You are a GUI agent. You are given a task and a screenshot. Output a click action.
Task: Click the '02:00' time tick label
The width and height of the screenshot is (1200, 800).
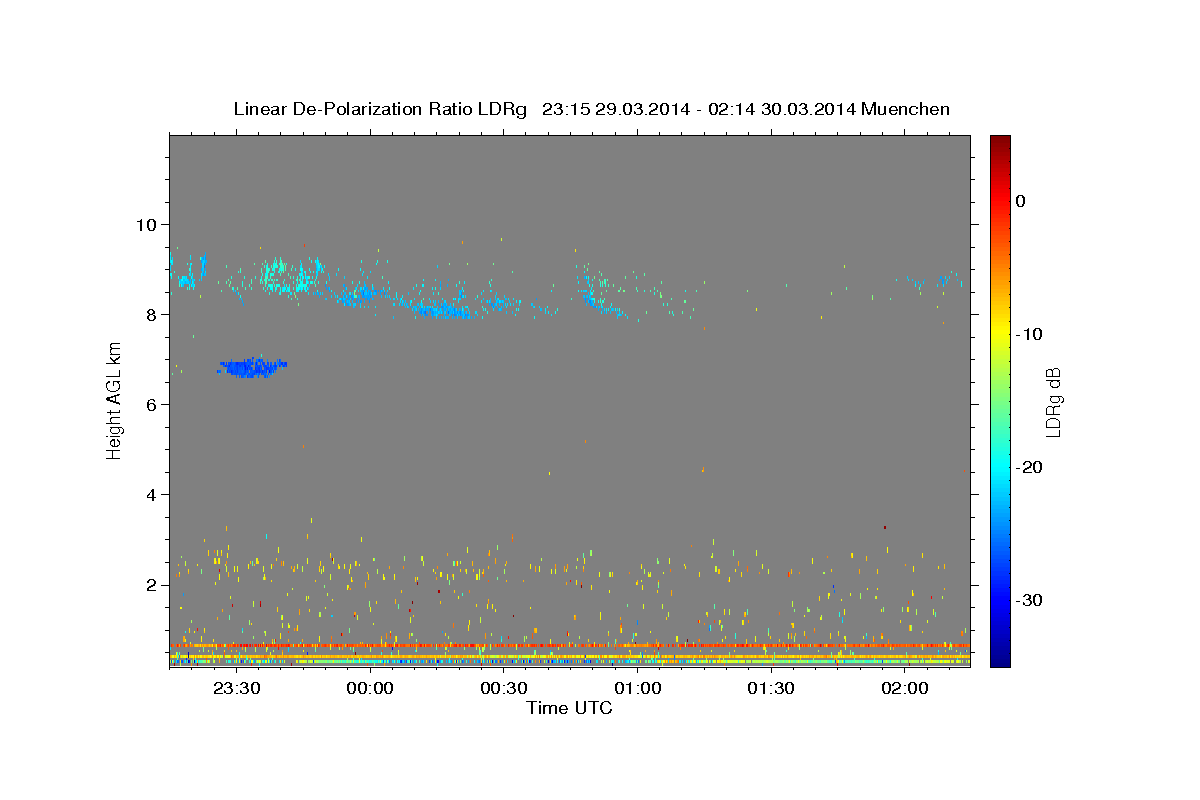[905, 689]
